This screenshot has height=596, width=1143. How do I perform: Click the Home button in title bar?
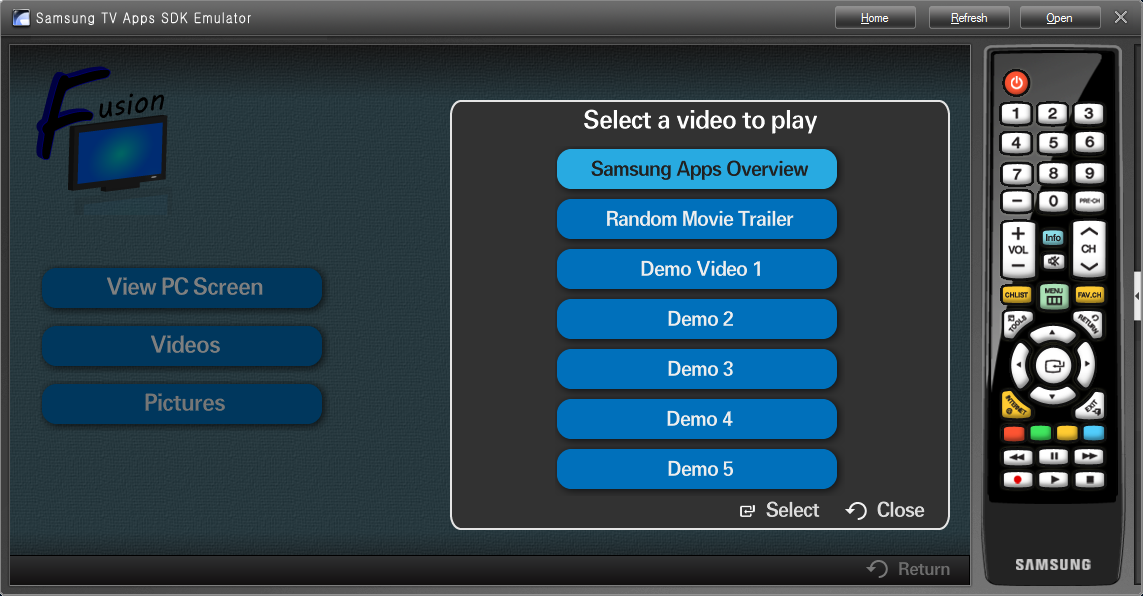pos(875,17)
